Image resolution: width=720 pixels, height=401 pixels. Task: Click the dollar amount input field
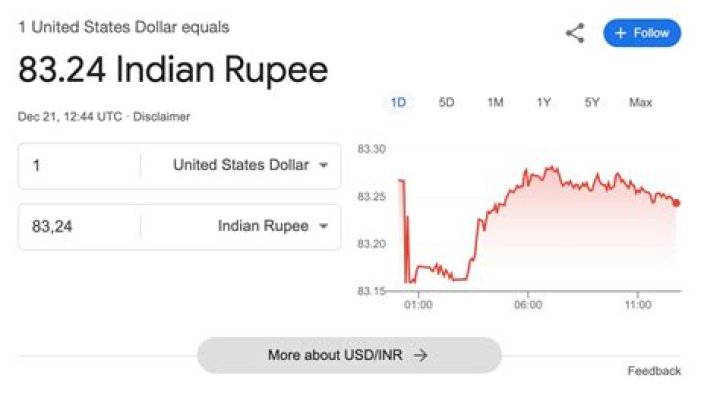tap(80, 165)
